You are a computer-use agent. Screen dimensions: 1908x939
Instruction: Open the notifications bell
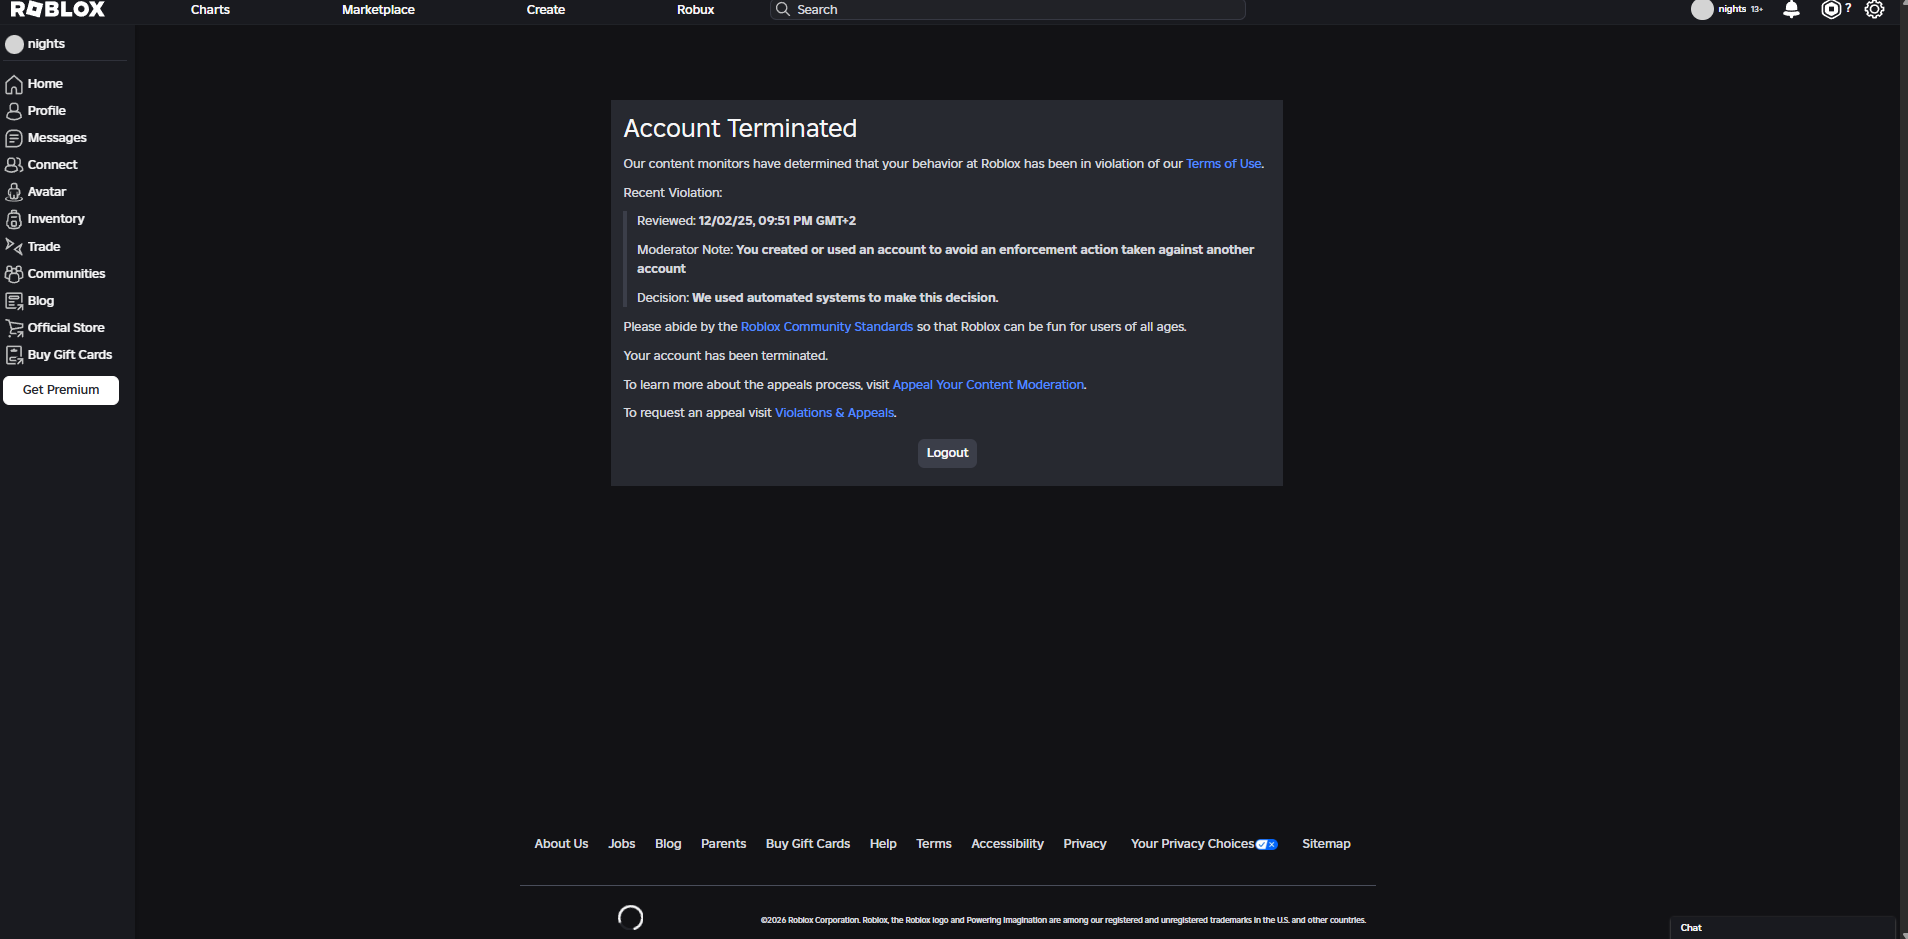pos(1791,10)
